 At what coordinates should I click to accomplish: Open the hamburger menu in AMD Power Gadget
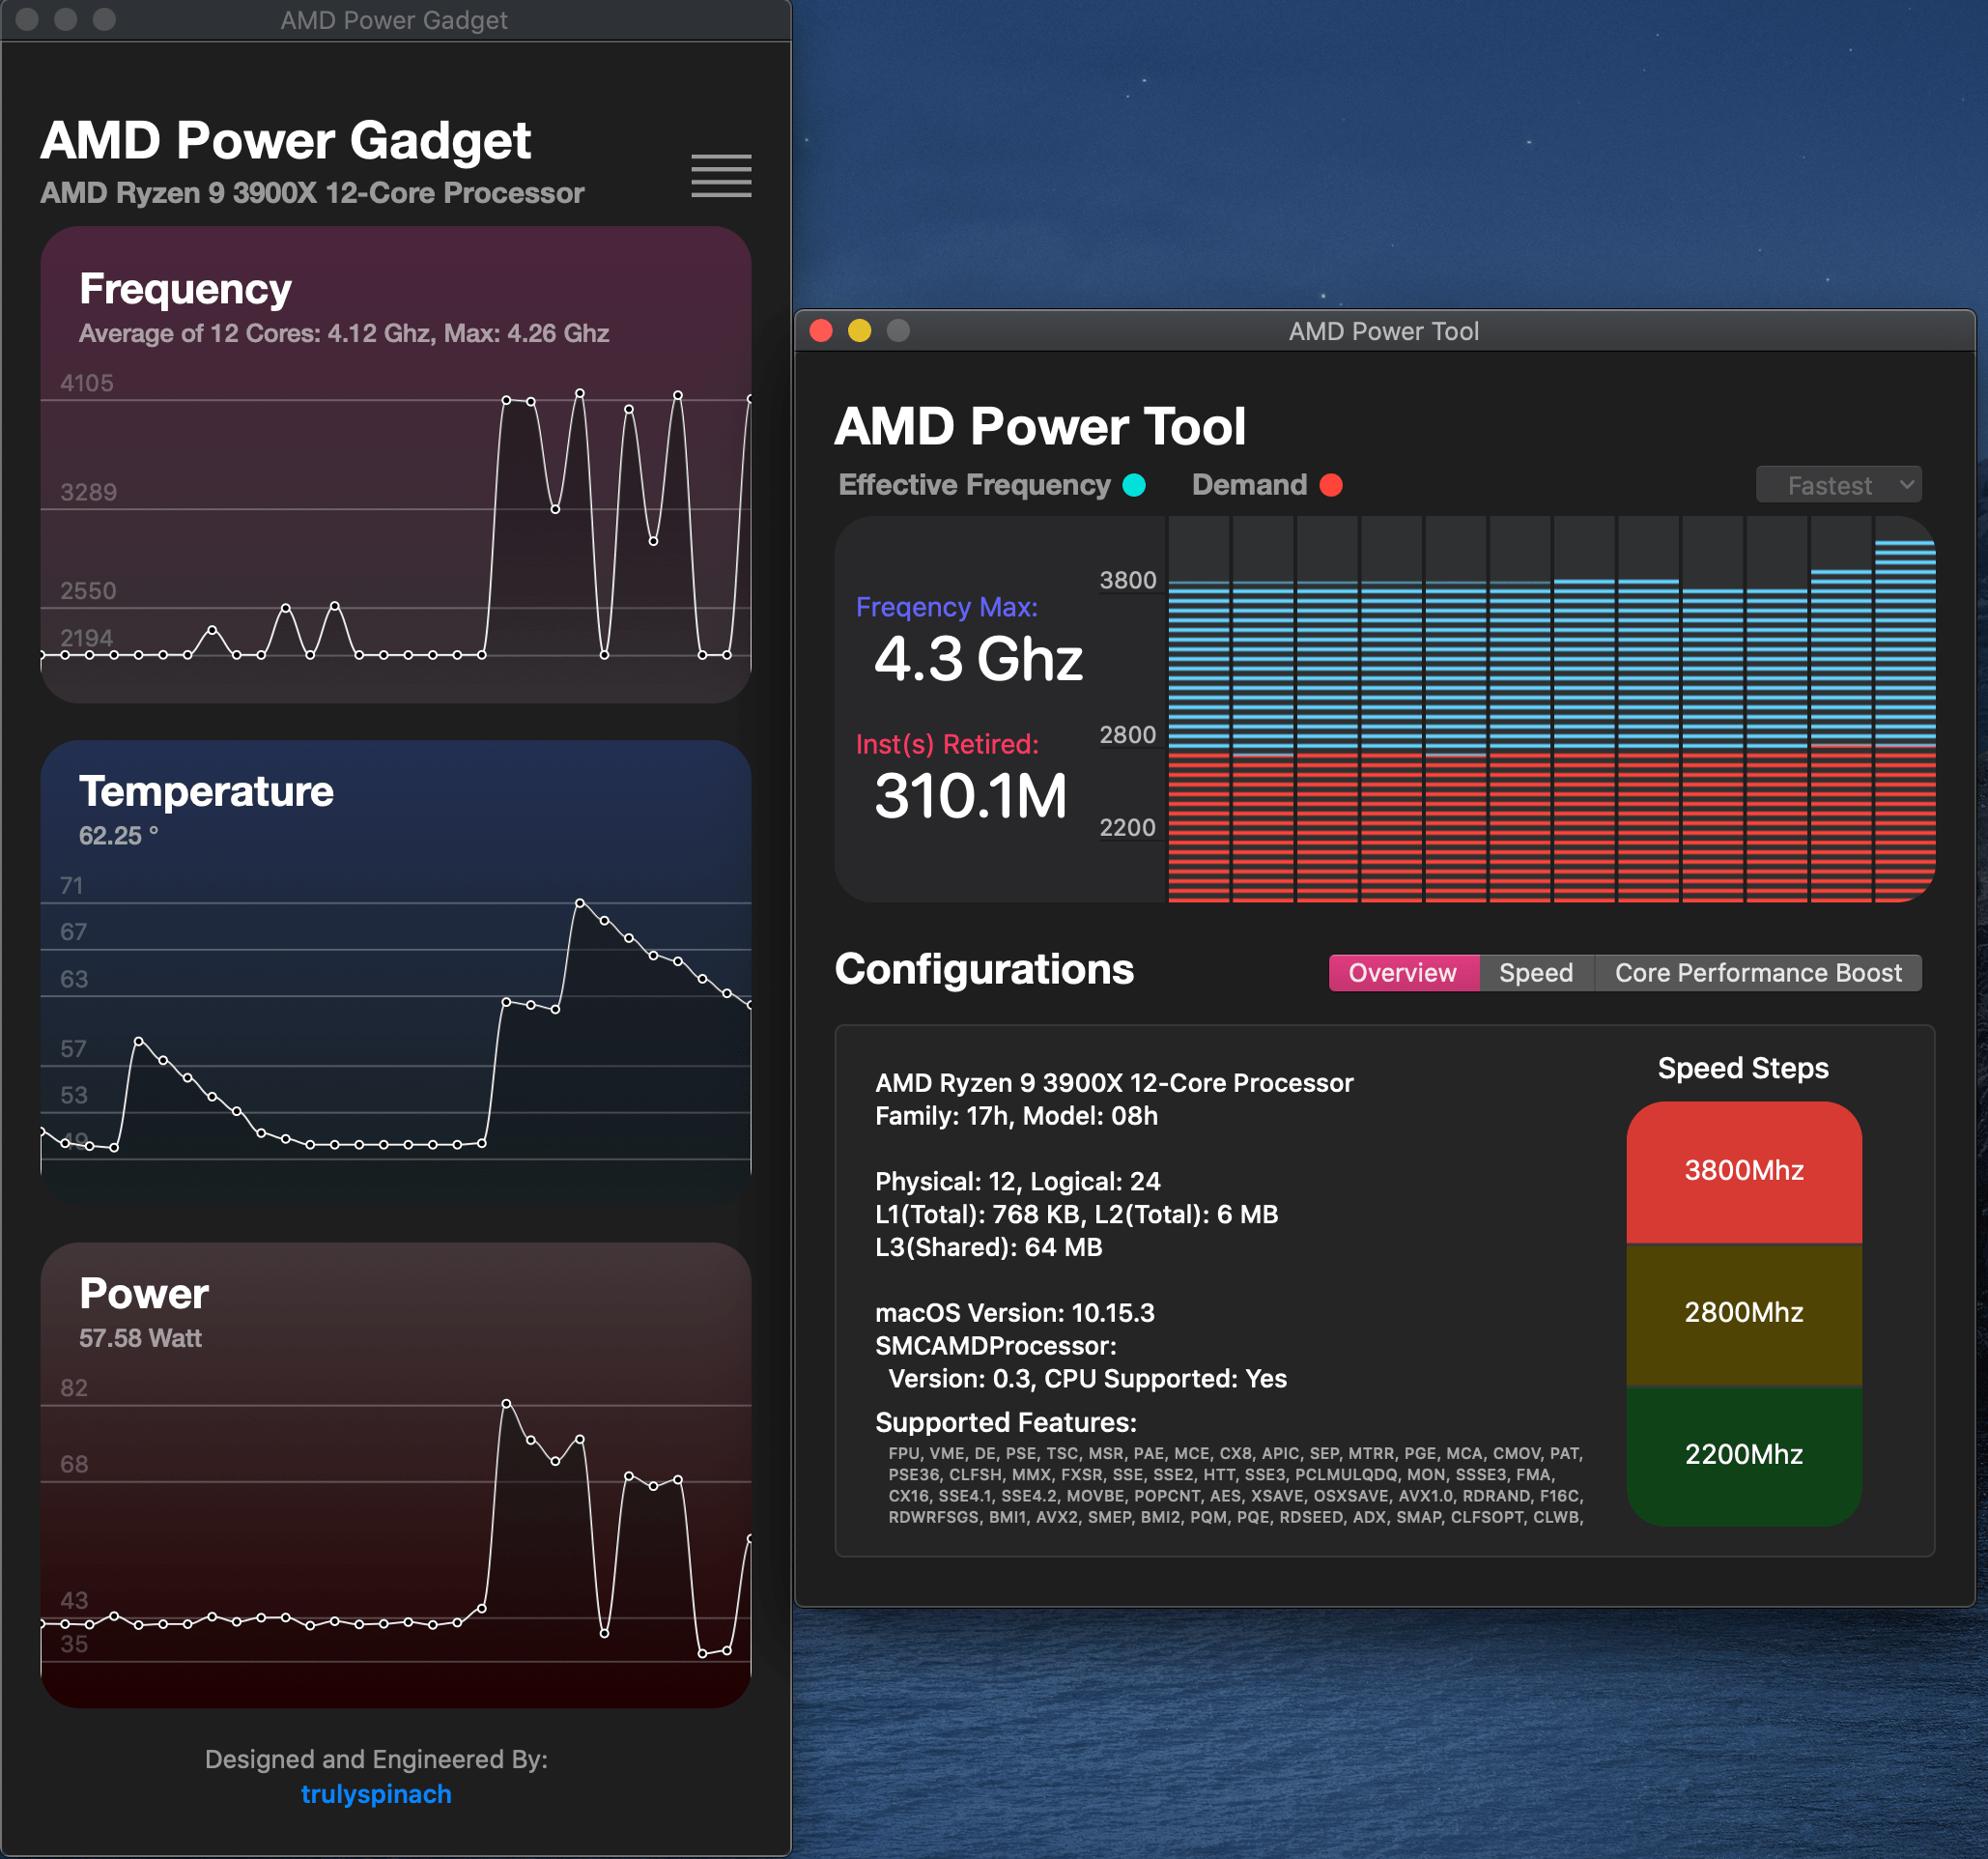(x=721, y=175)
